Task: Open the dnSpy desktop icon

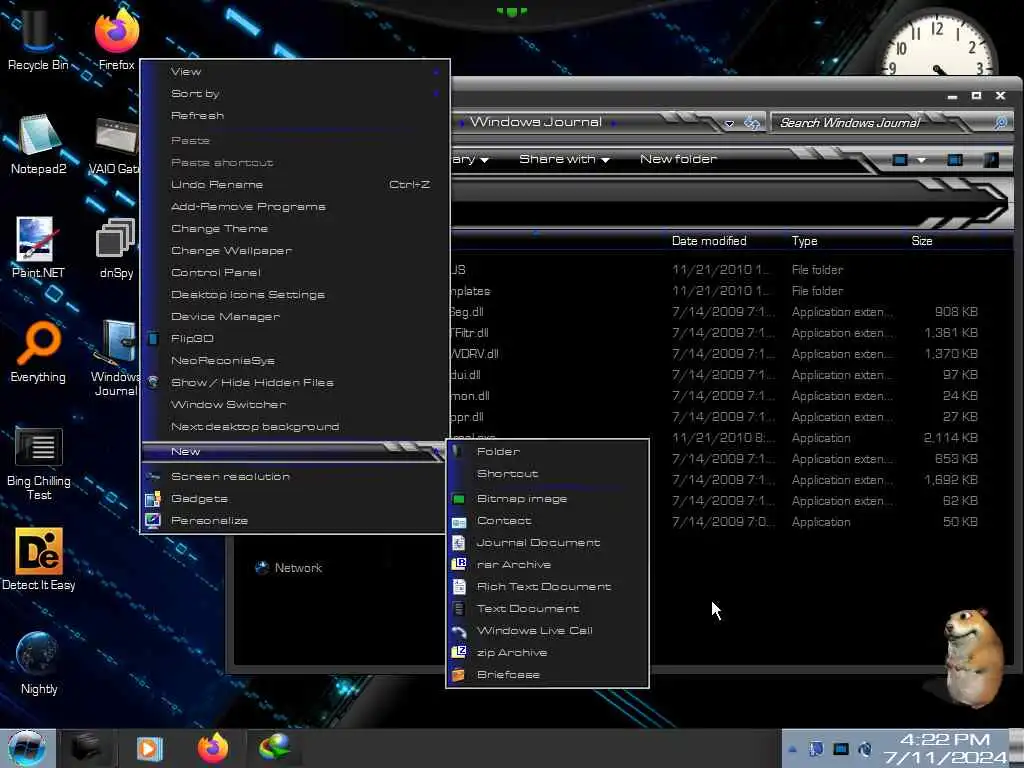Action: click(116, 248)
